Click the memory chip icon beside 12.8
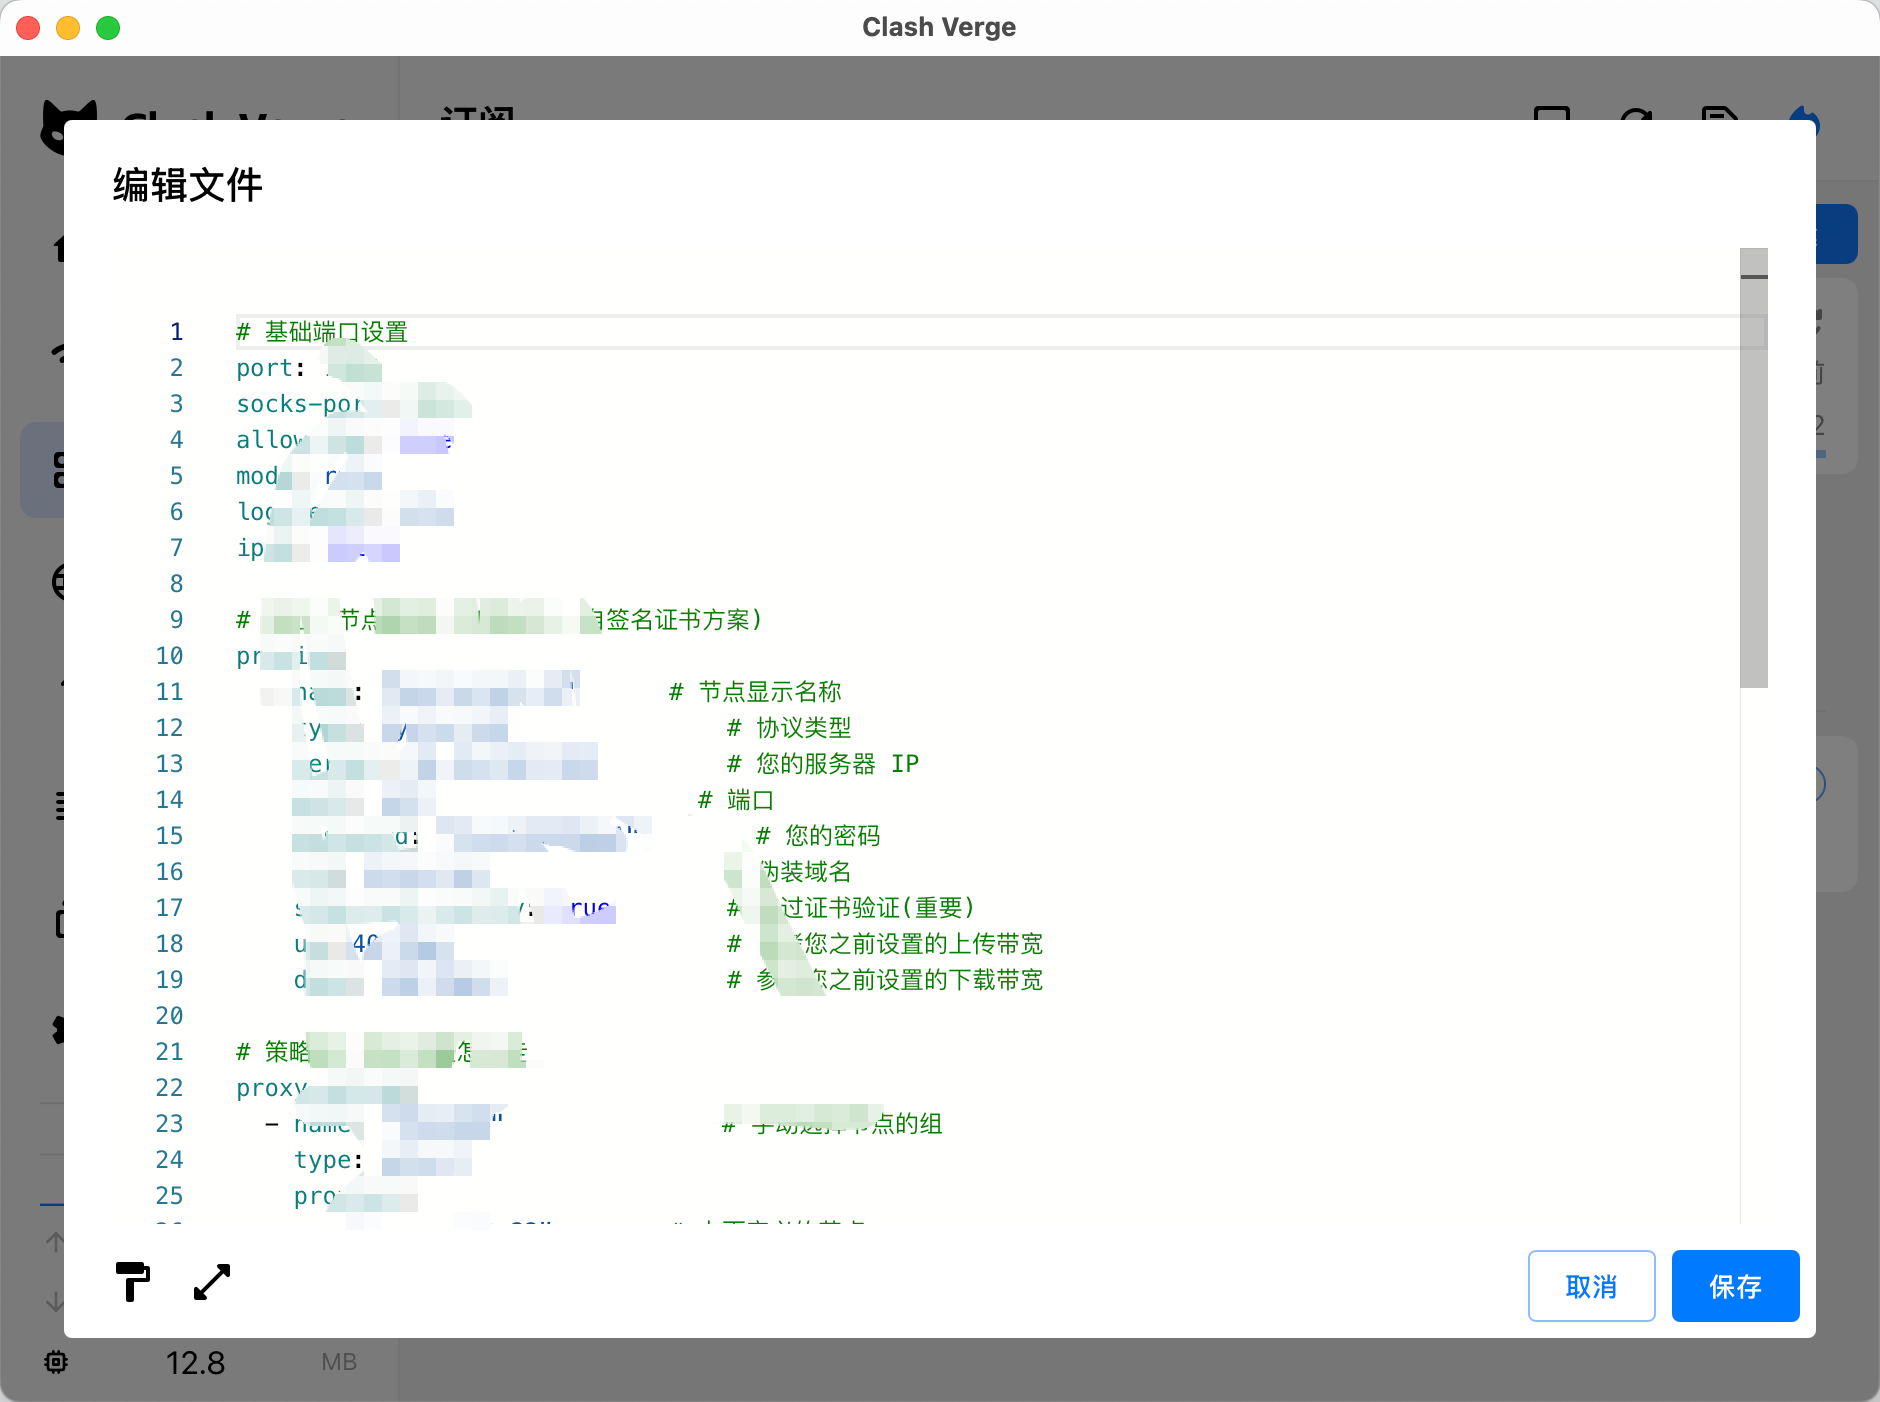Screen dimensions: 1880x1402 (x=56, y=1362)
